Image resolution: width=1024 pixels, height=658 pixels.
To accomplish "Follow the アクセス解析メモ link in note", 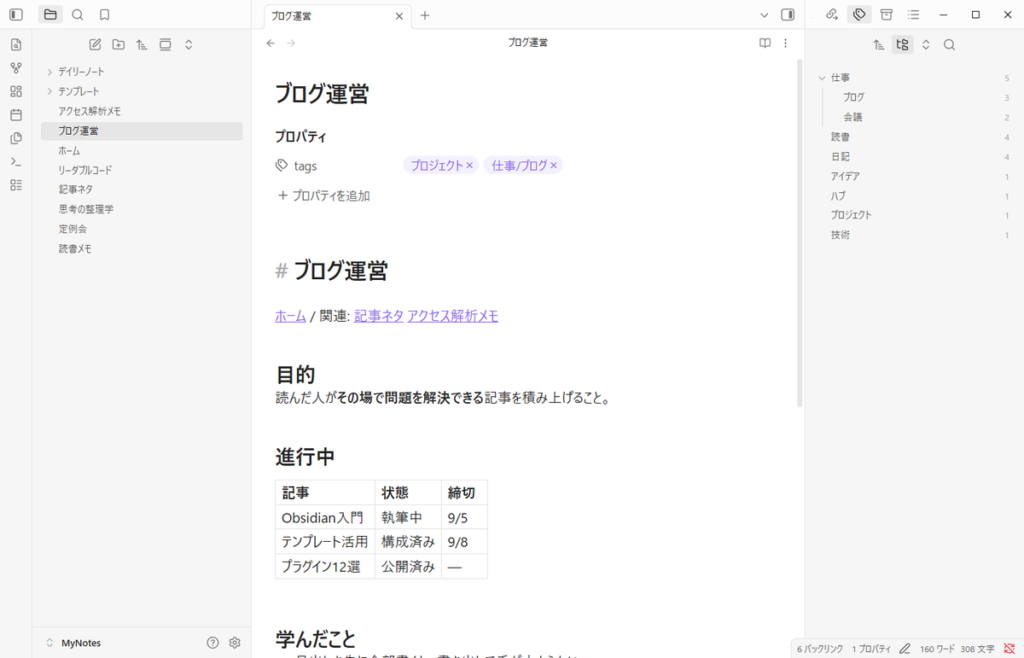I will coord(453,317).
